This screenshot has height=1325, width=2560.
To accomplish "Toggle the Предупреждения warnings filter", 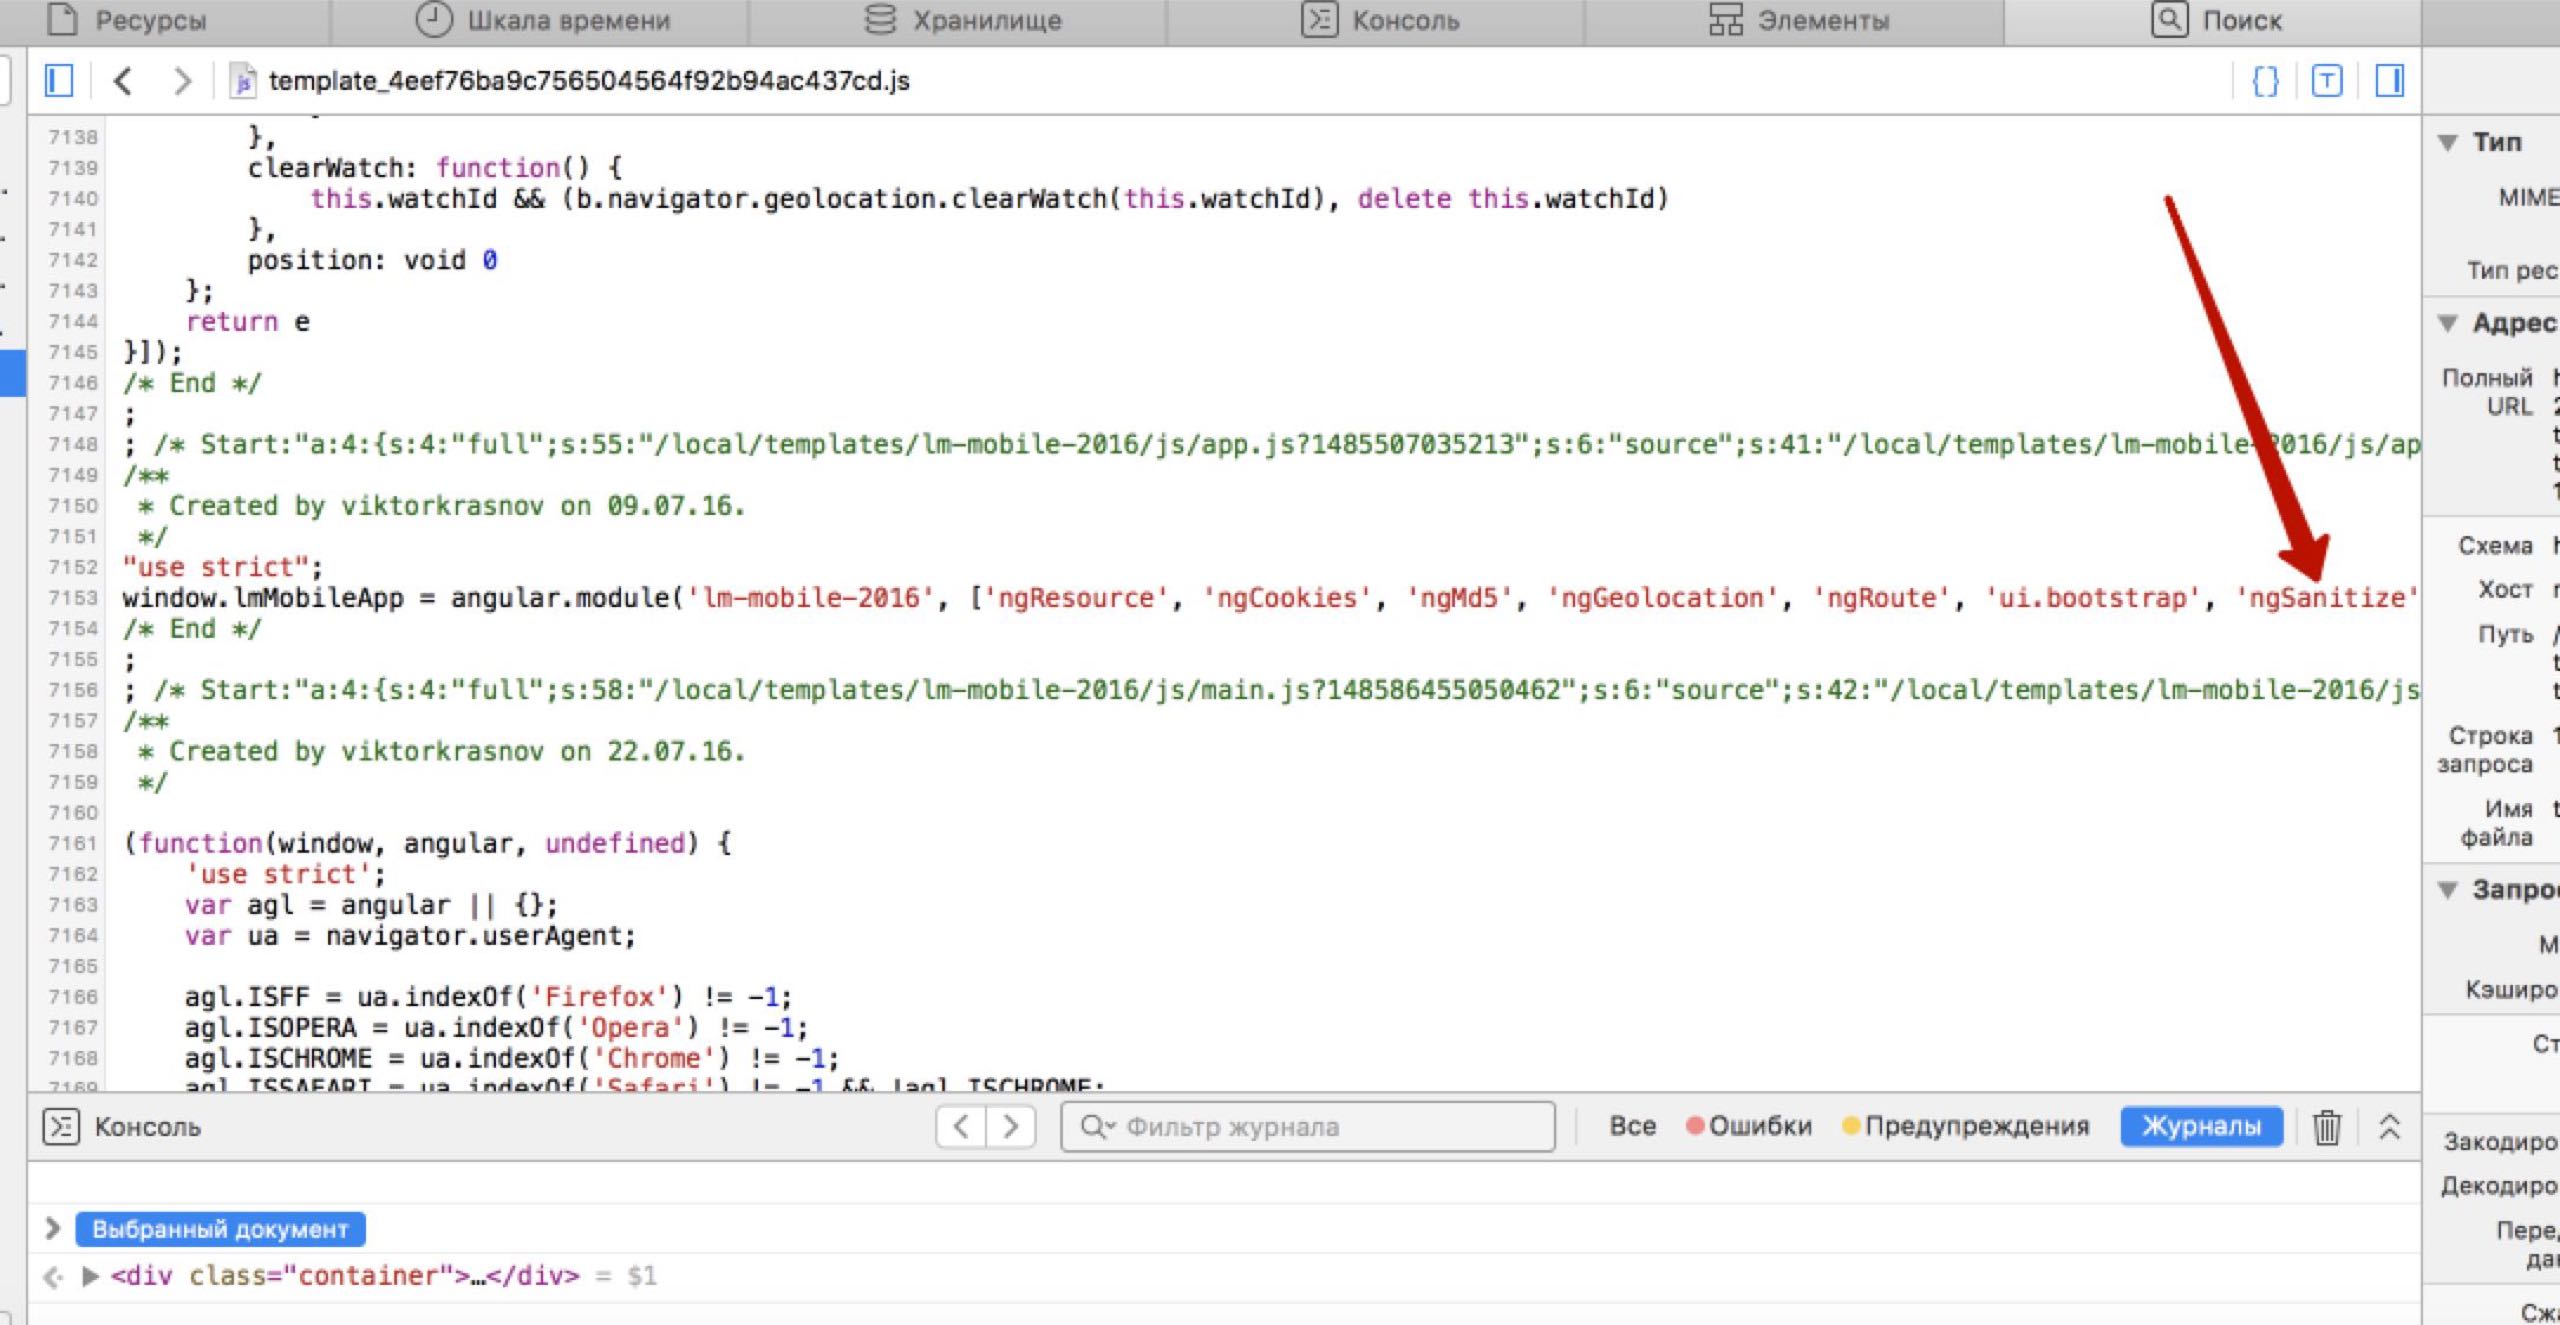I will [1966, 1126].
